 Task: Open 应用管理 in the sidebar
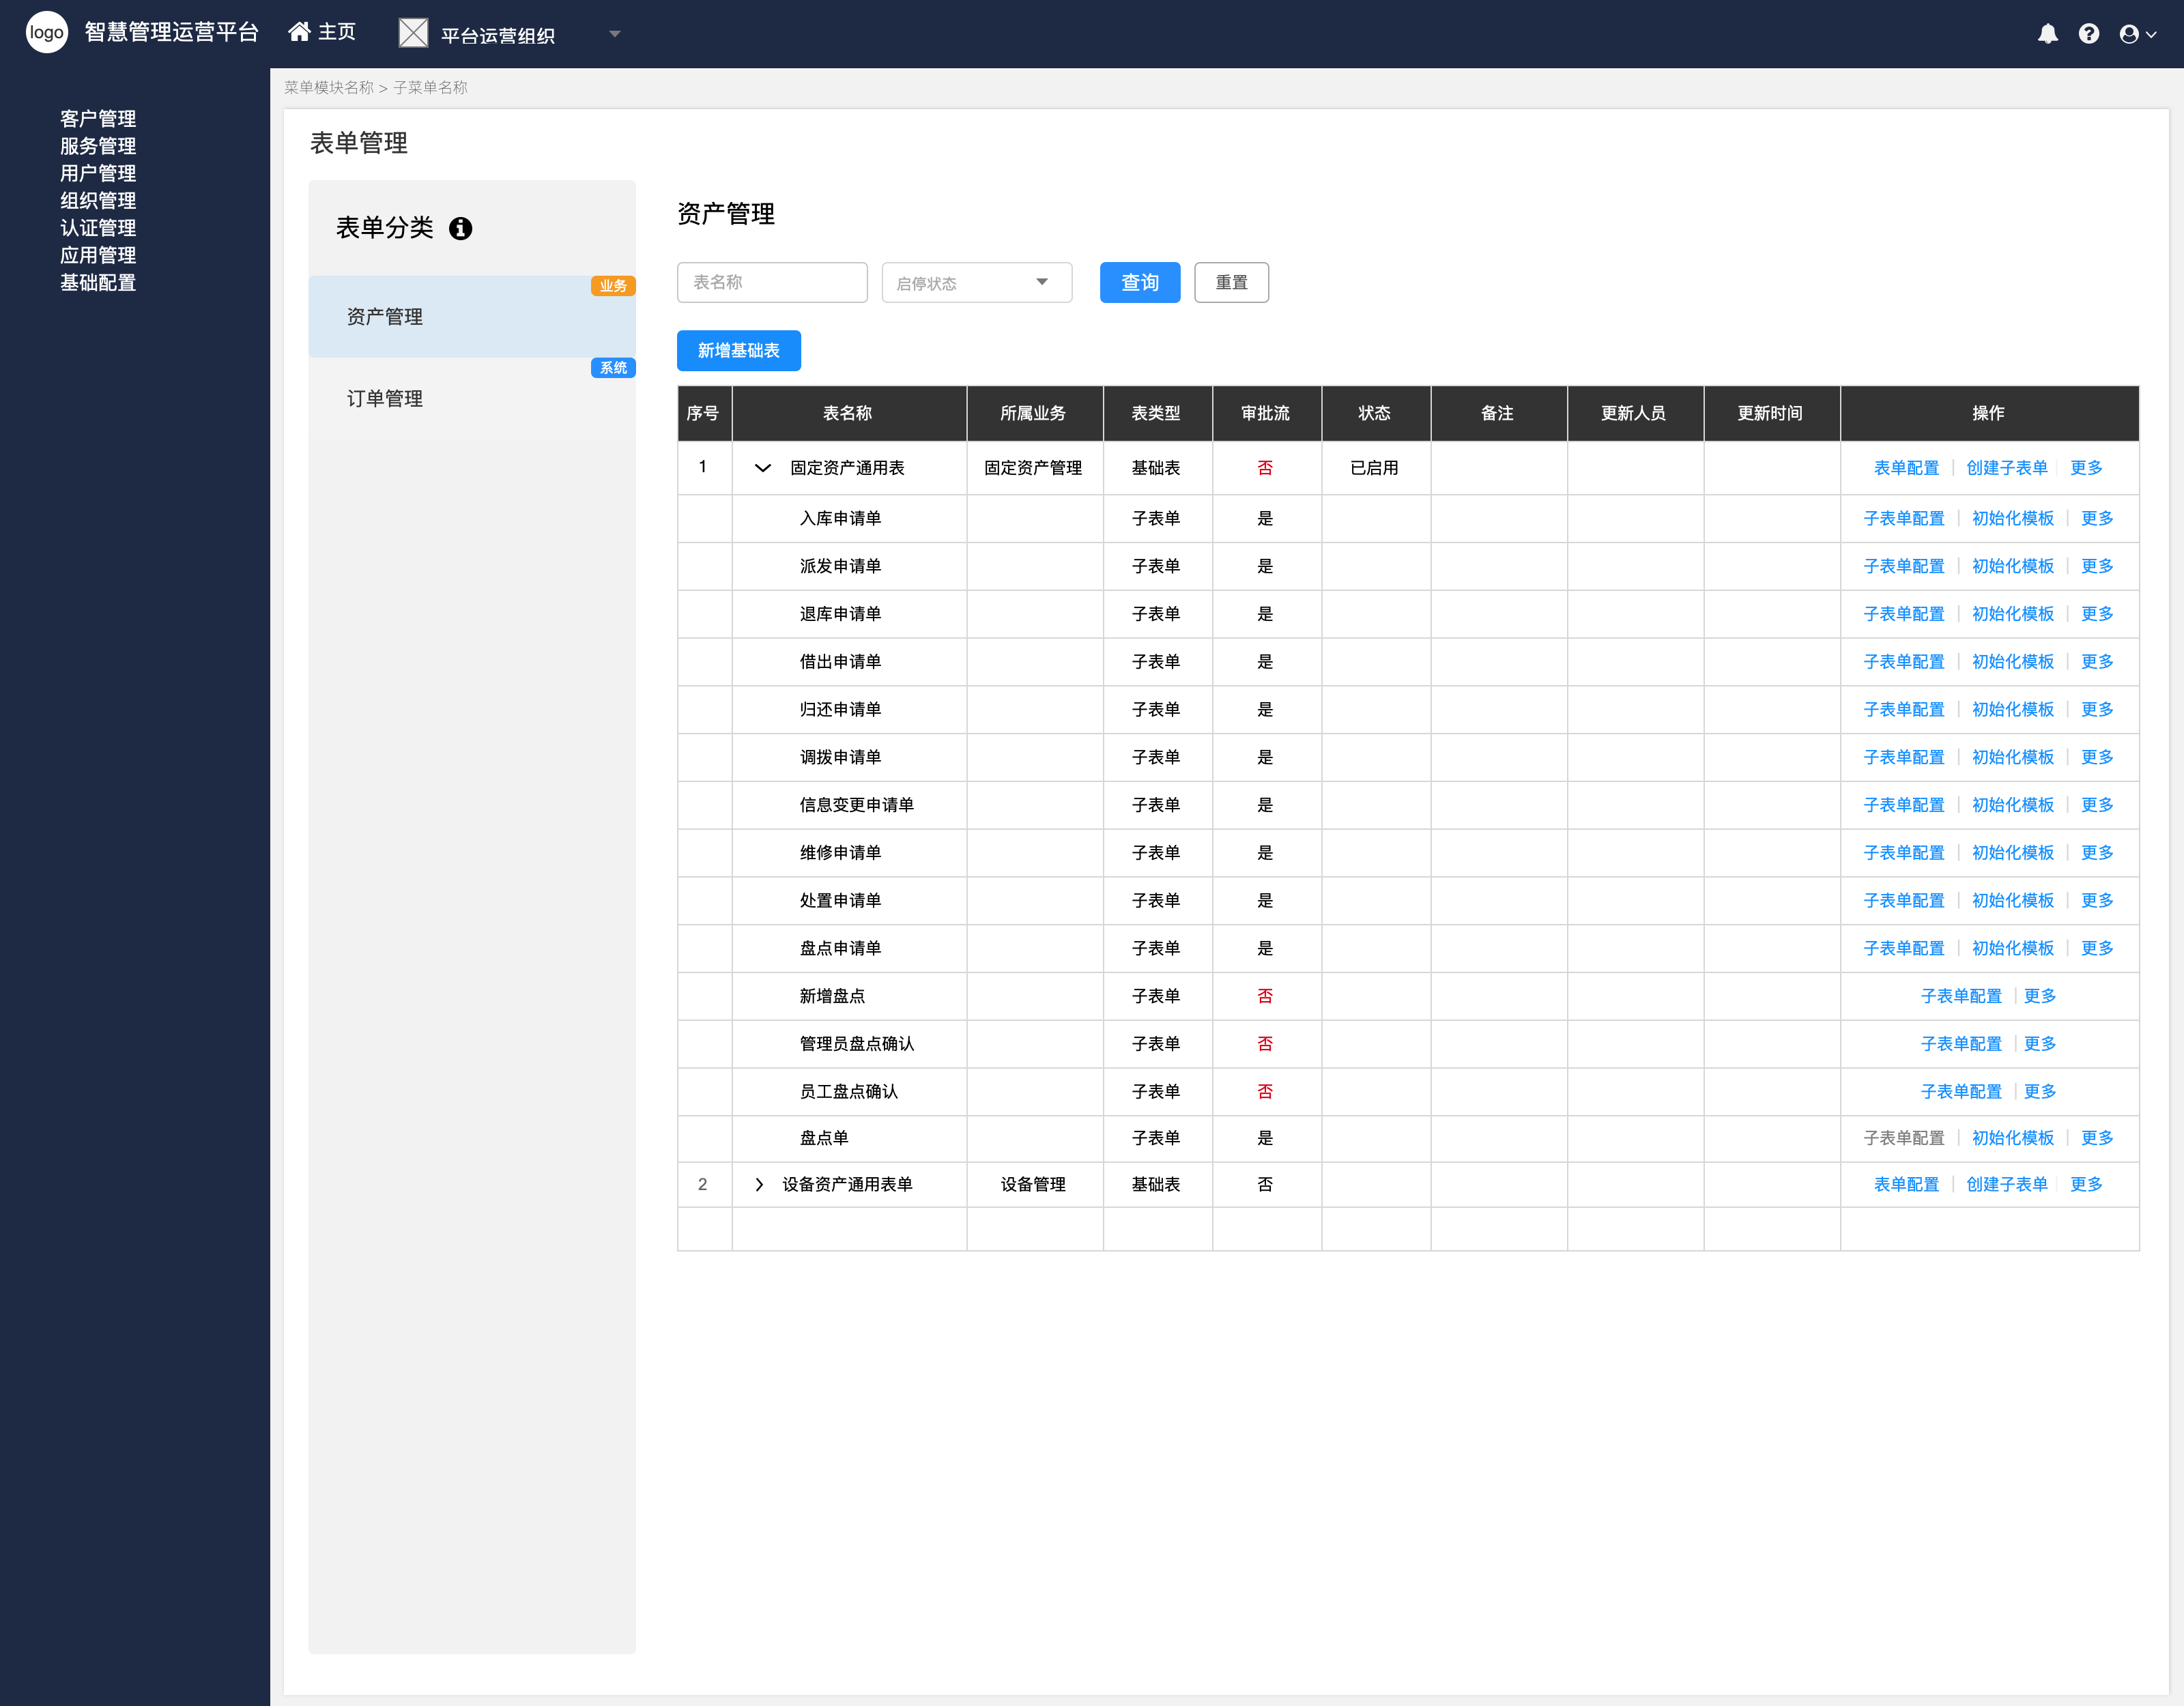[98, 255]
